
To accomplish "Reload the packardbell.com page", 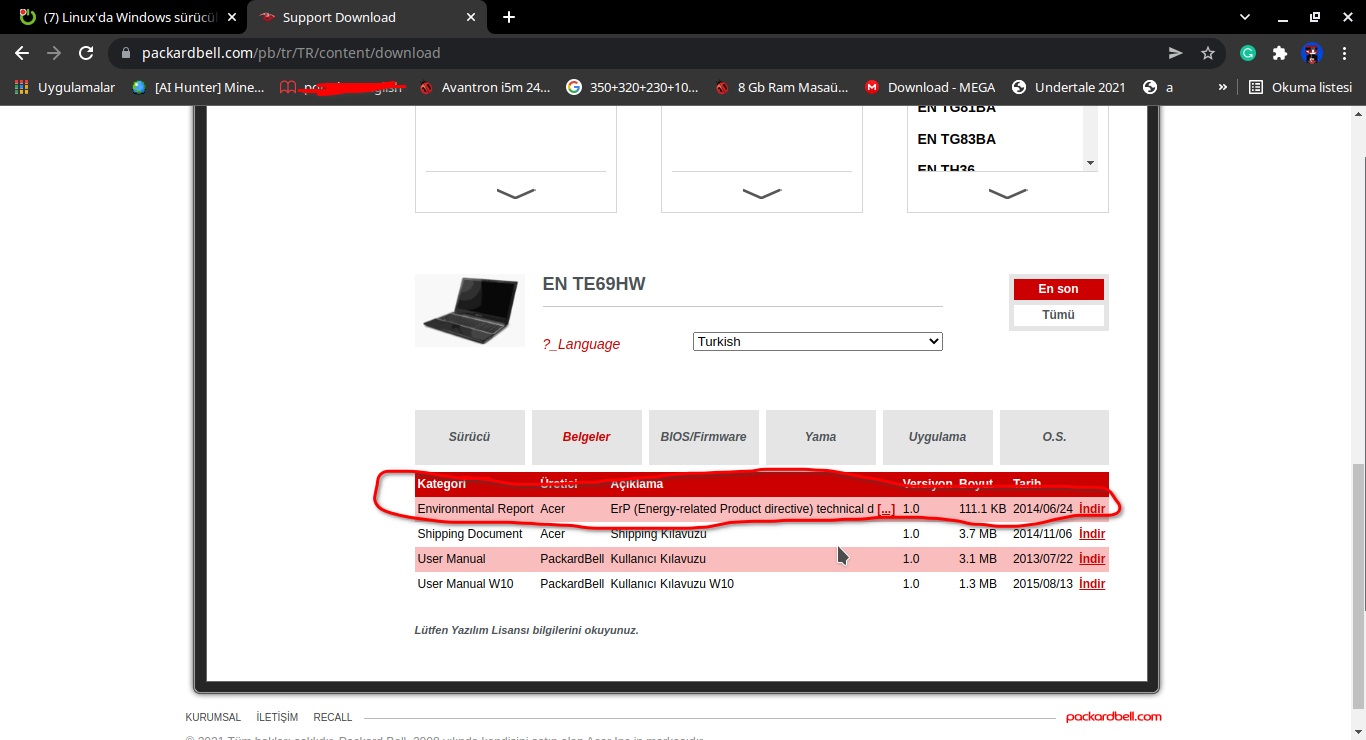I will coord(86,53).
